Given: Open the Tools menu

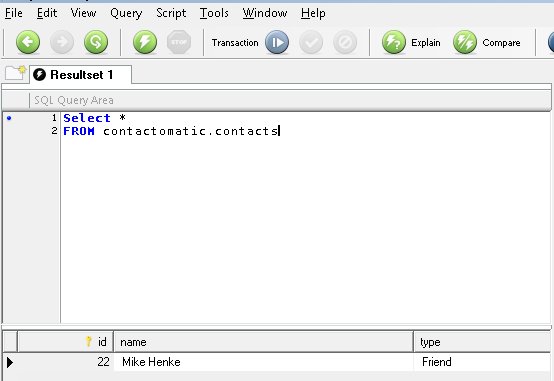Looking at the screenshot, I should point(214,13).
